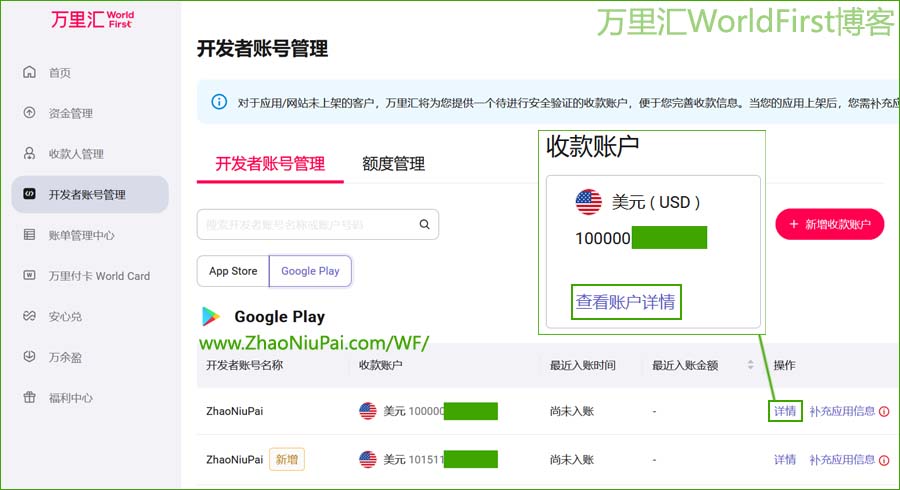Click the 福利中心 gift icon

29,397
